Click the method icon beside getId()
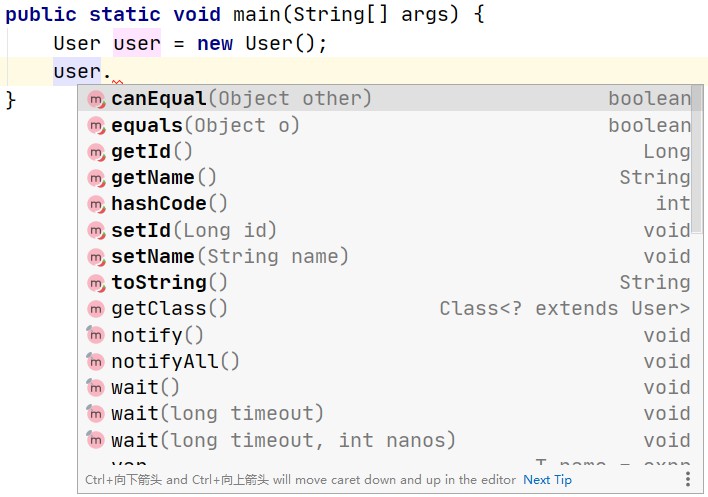 pyautogui.click(x=96, y=152)
